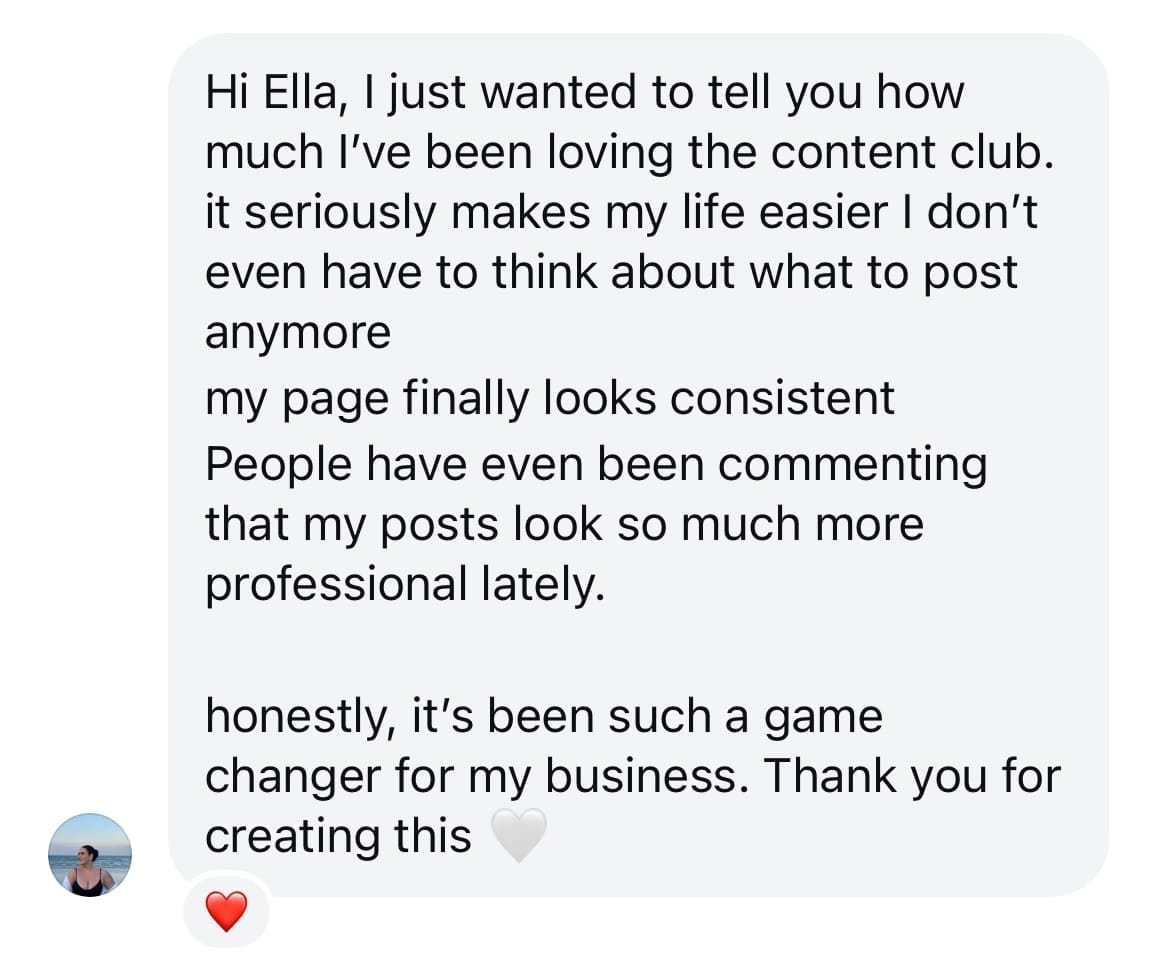
Task: Click the blank line above "honestly"
Action: coord(600,650)
